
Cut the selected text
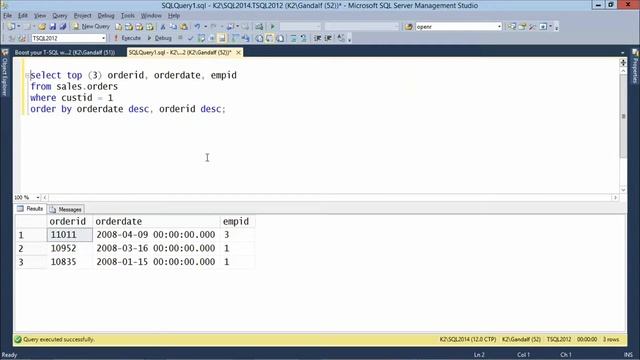point(163,27)
